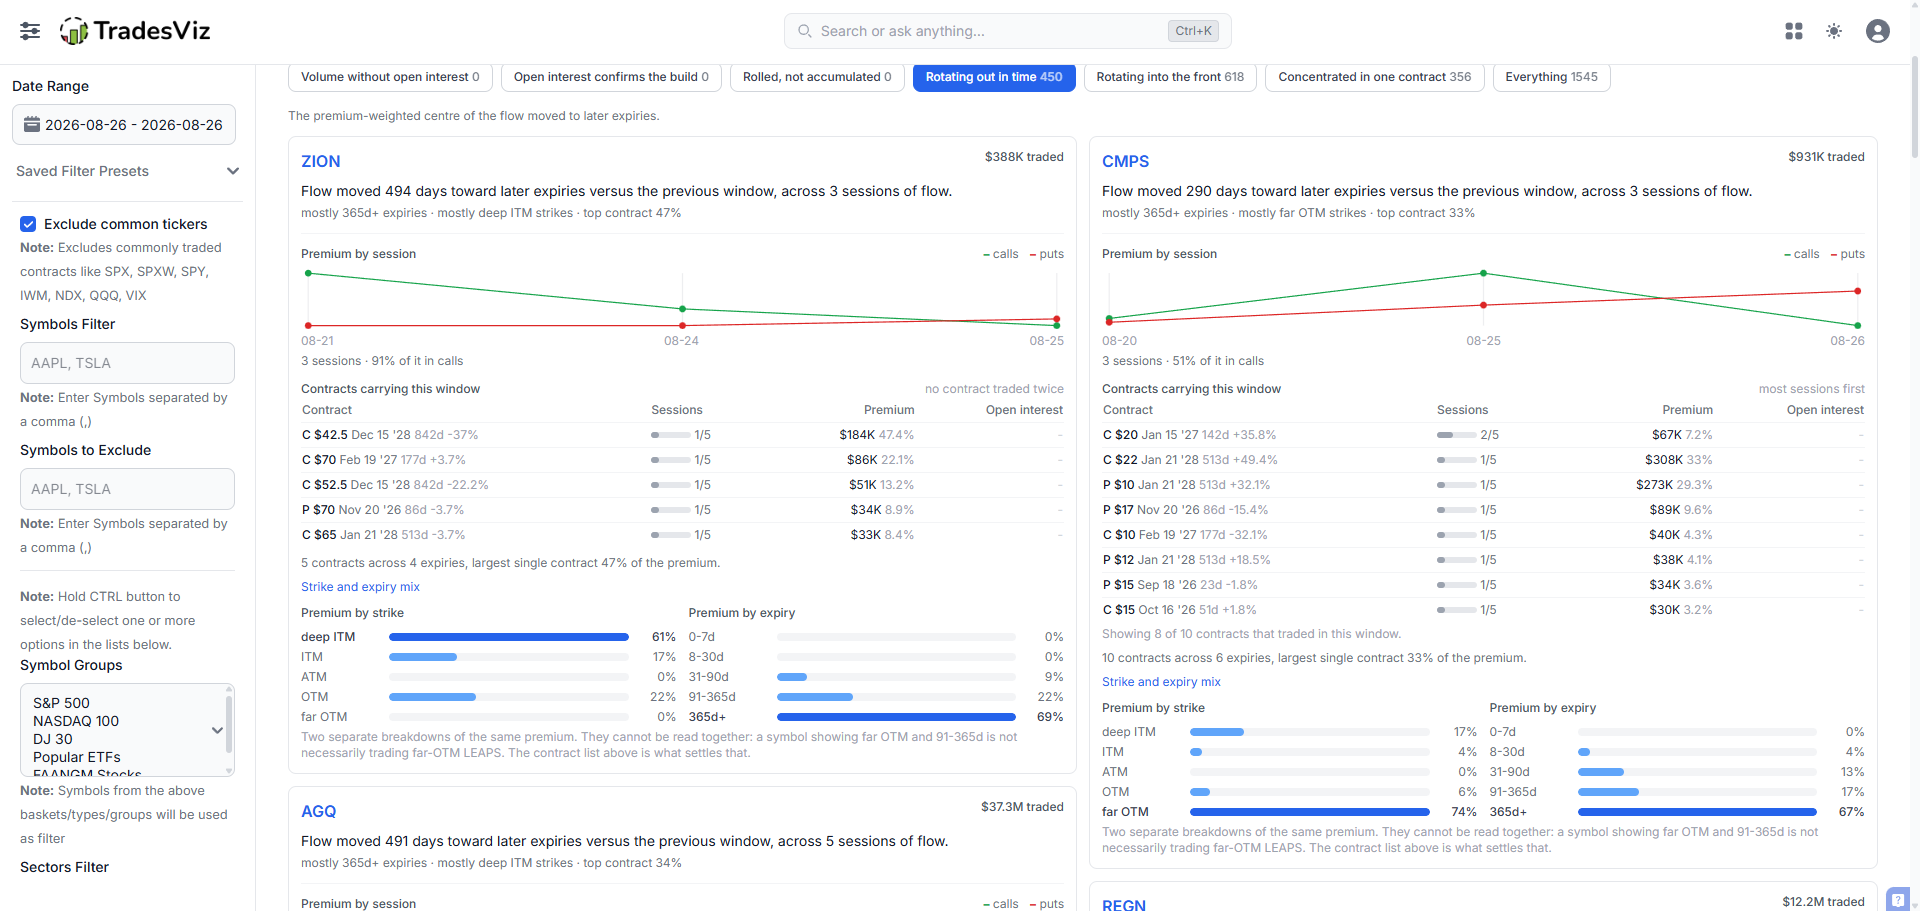
Task: Open the filters sidebar toggle icon
Action: click(x=30, y=31)
